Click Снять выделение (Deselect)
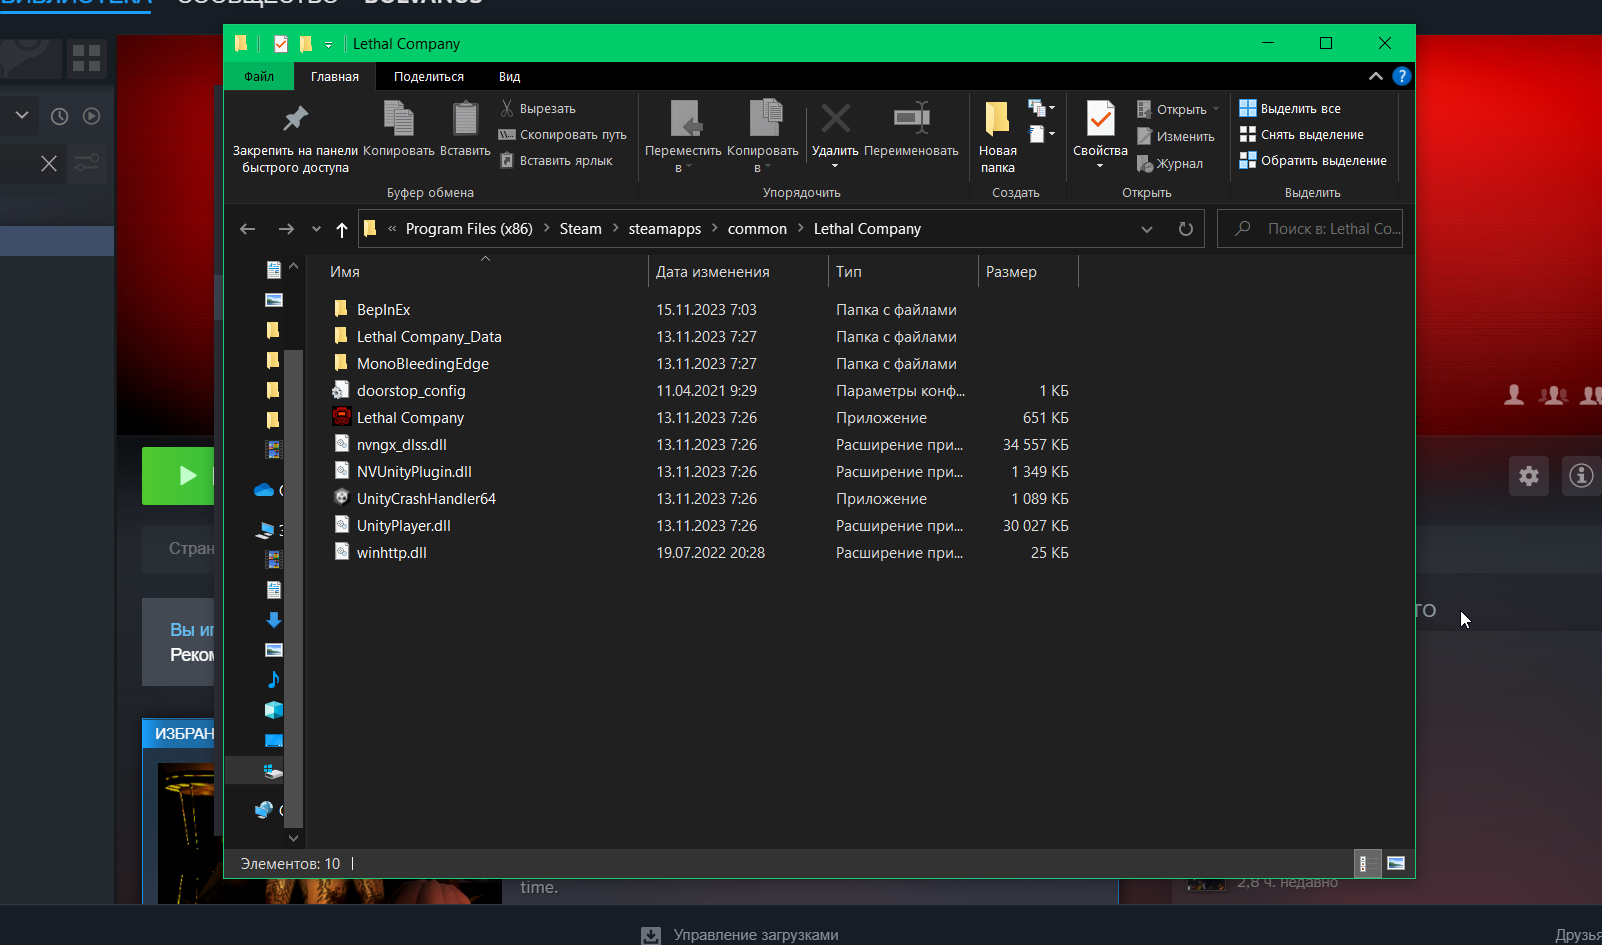1602x945 pixels. (1302, 135)
